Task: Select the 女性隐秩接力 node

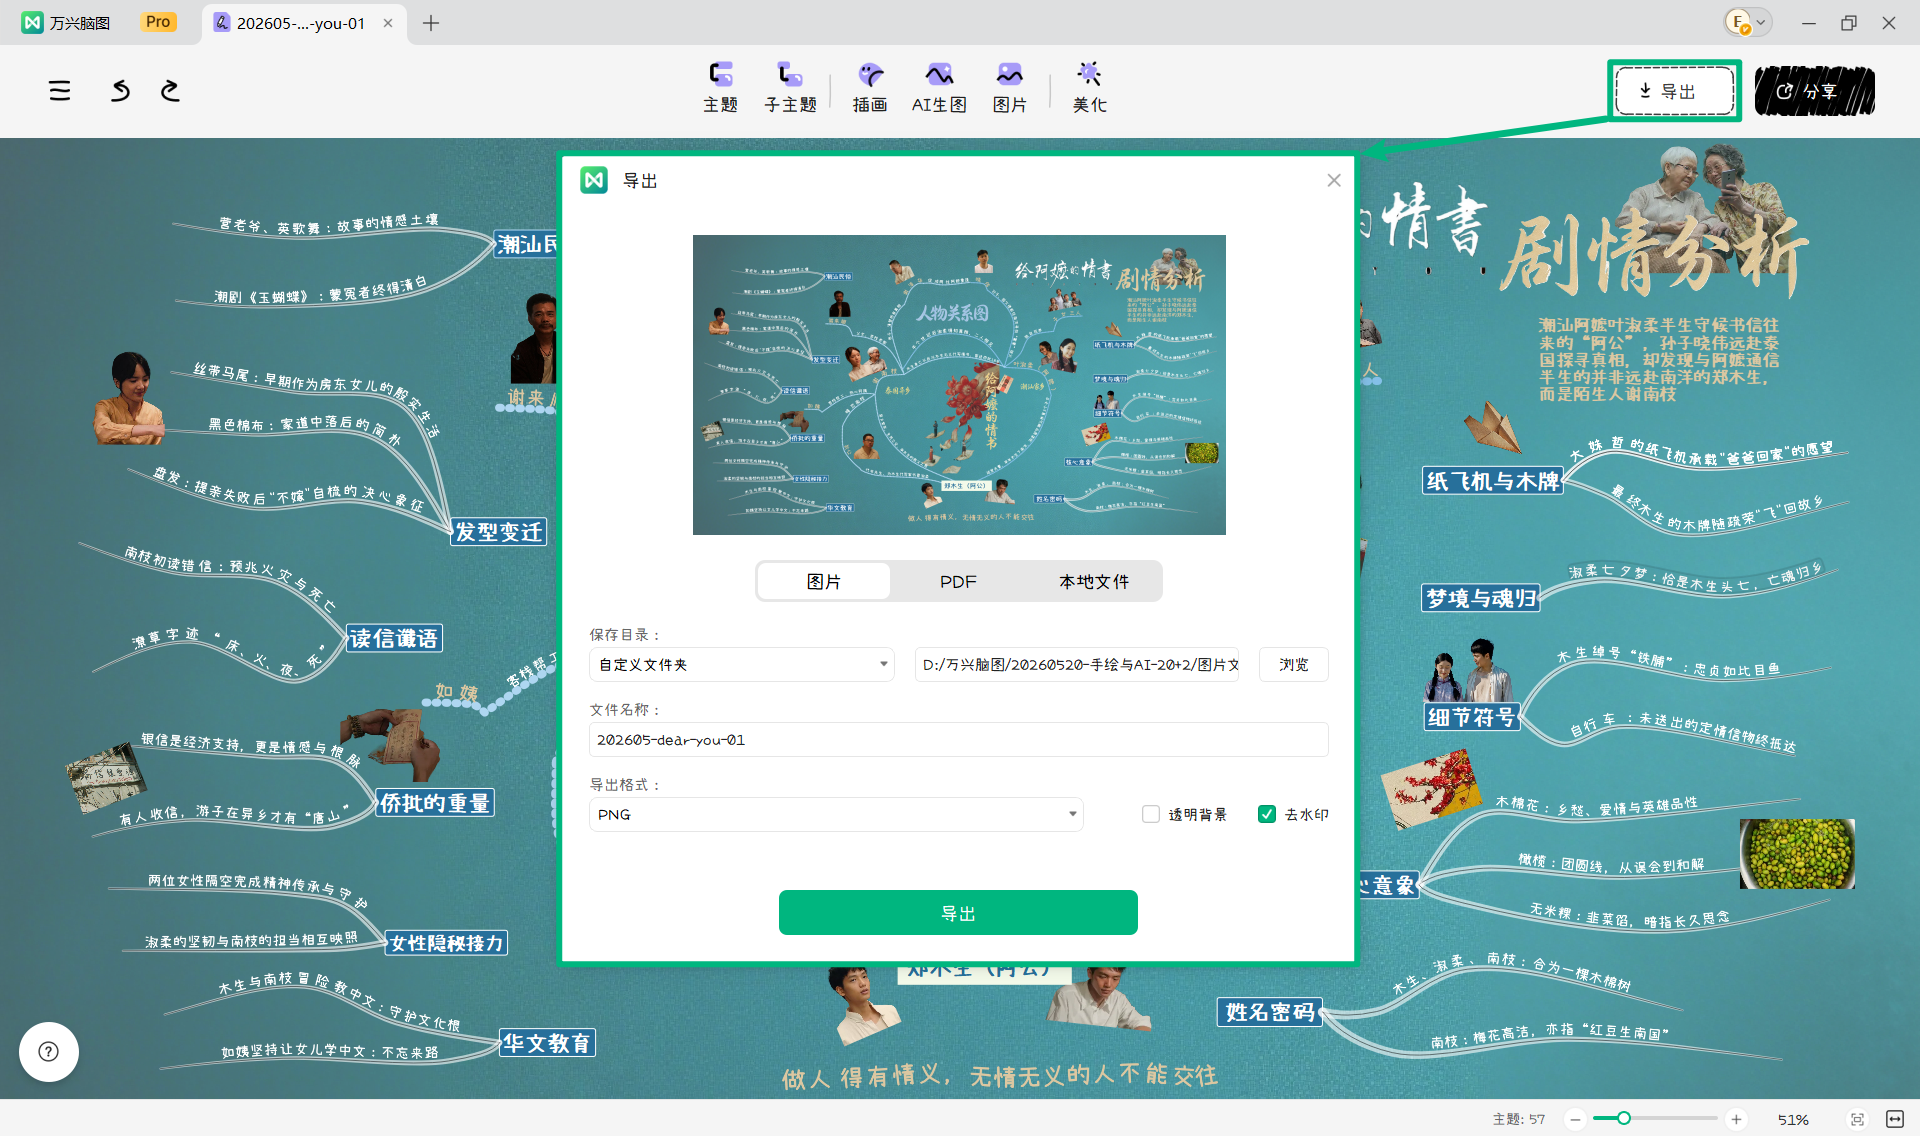Action: pyautogui.click(x=447, y=943)
